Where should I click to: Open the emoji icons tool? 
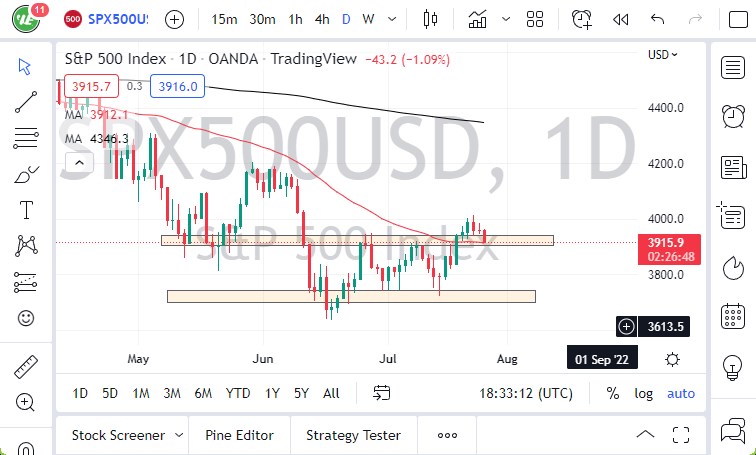point(26,318)
